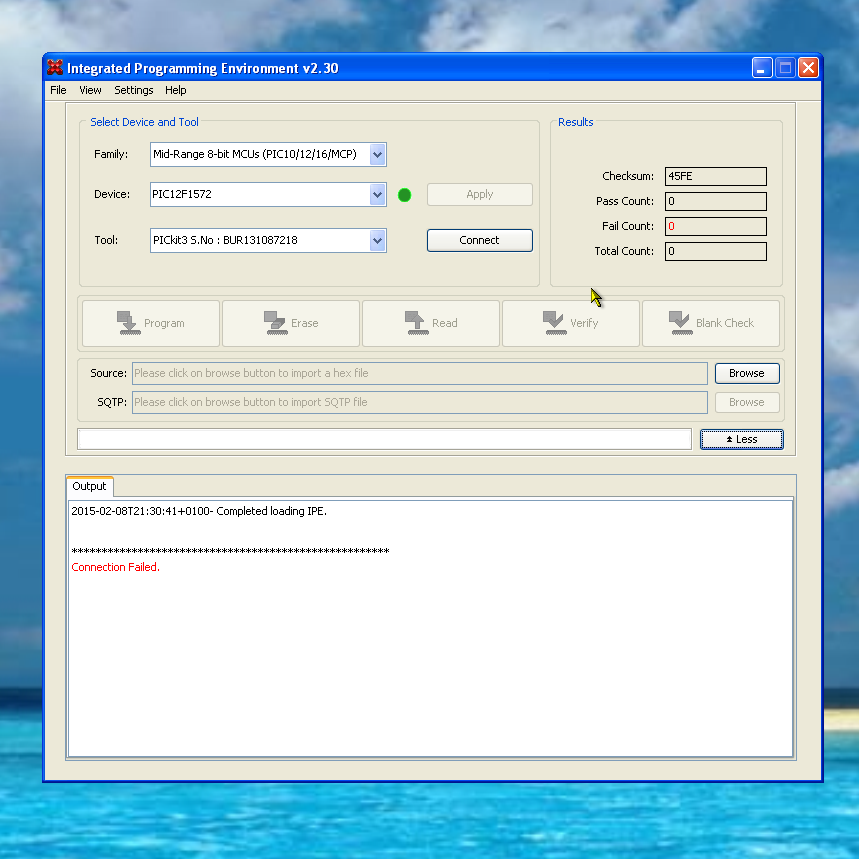Click the Blank Check icon
Image resolution: width=859 pixels, height=859 pixels.
click(x=680, y=323)
